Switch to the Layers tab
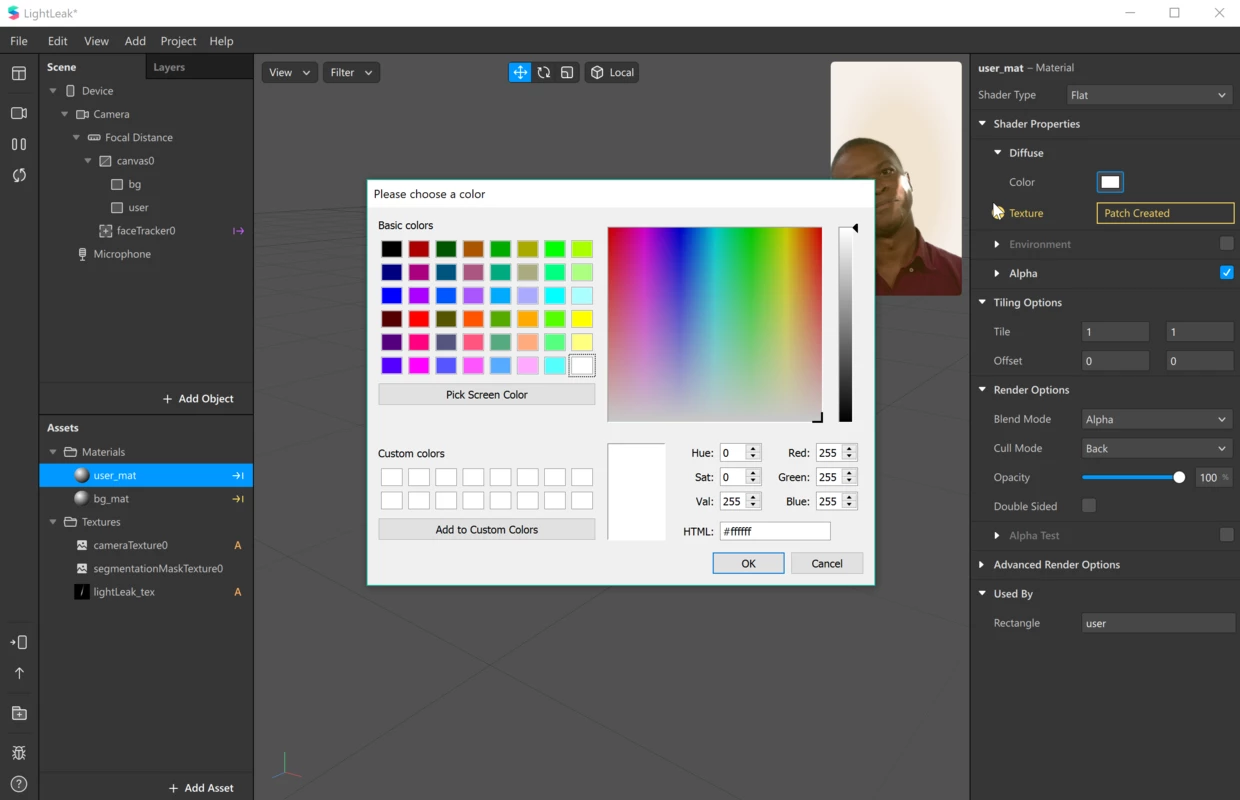 tap(169, 67)
